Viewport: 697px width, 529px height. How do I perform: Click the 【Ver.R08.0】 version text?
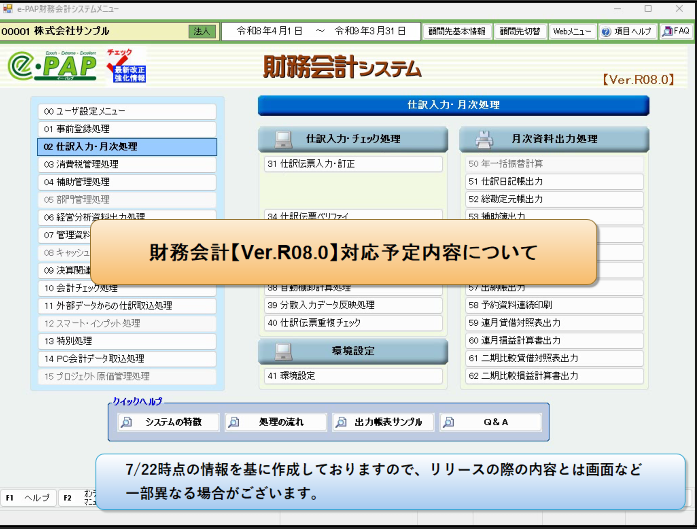click(638, 80)
